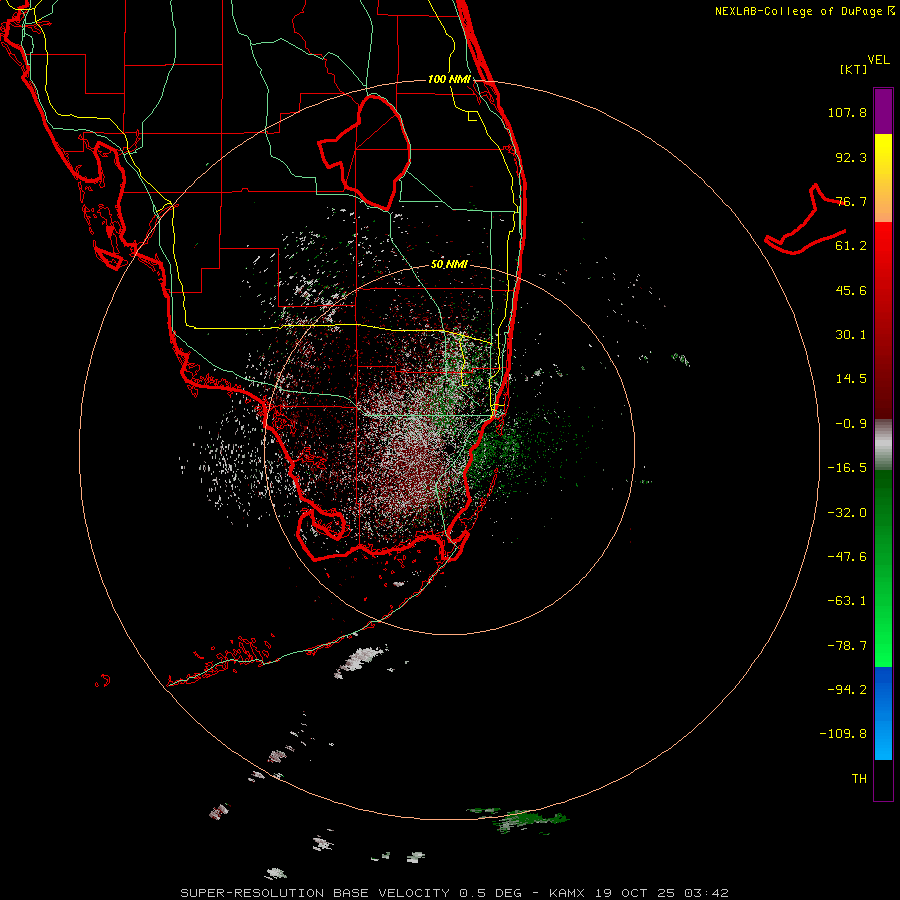Click the -16.5 velocity scale value
900x900 pixels.
pos(847,468)
